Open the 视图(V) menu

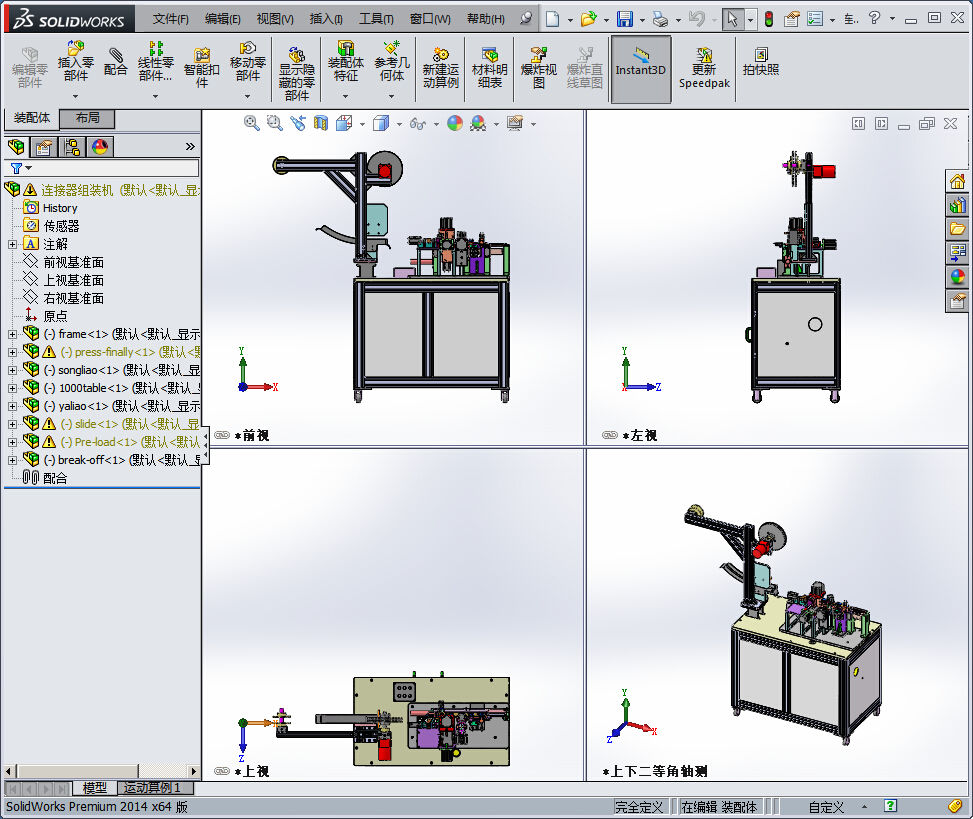(275, 19)
